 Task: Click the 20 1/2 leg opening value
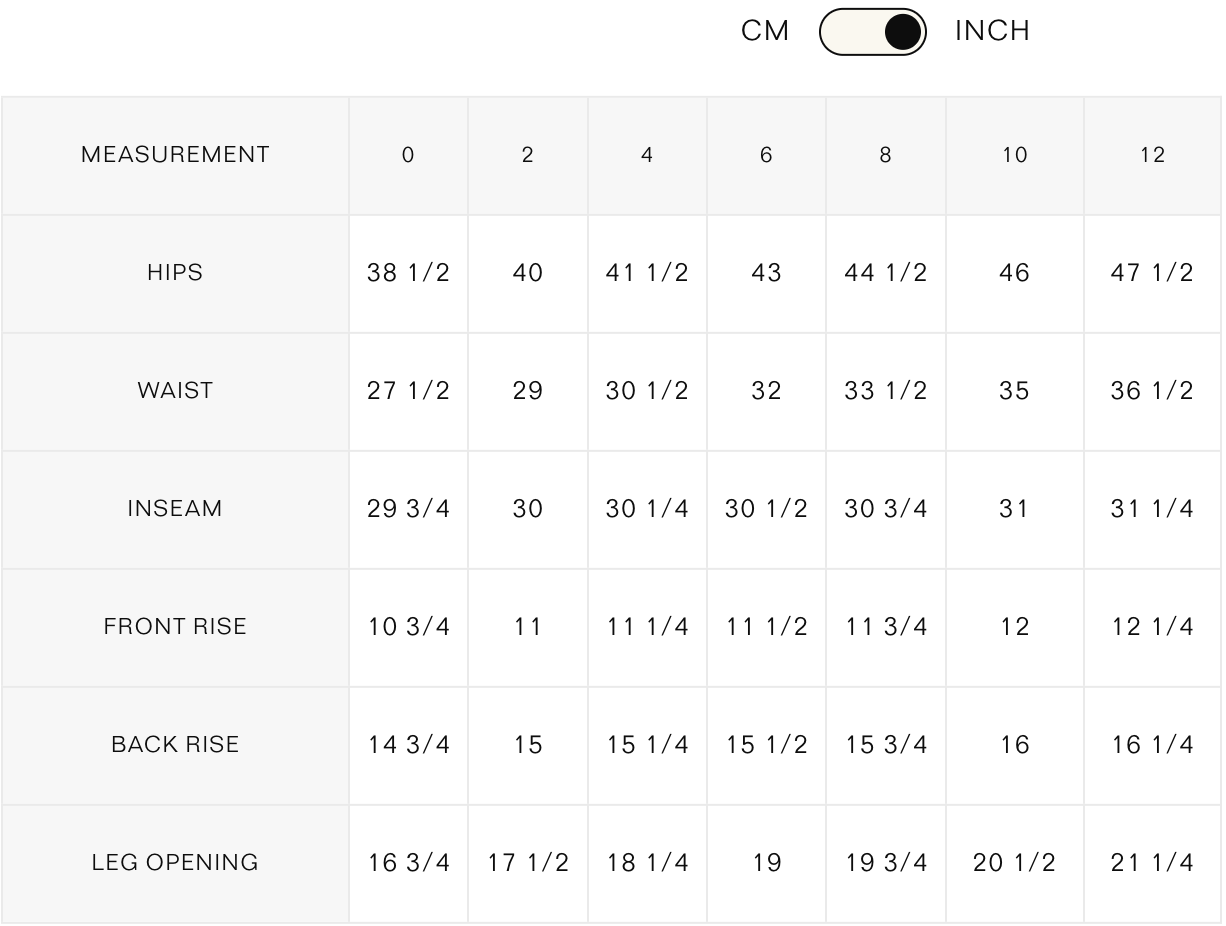[1014, 863]
